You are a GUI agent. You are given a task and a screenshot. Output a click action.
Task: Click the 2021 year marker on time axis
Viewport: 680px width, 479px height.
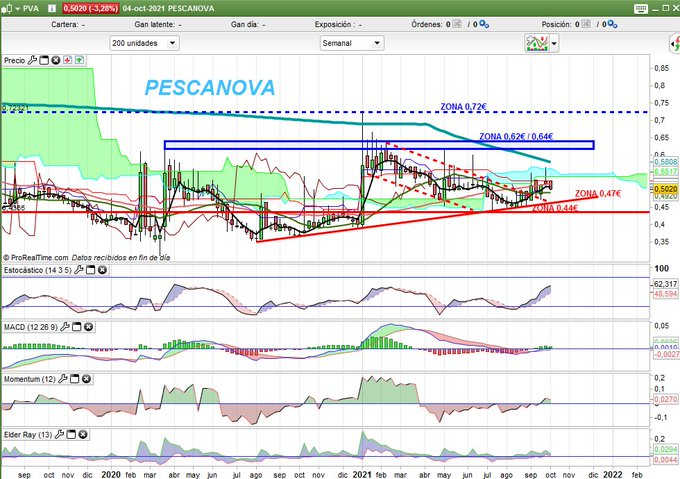[x=362, y=474]
